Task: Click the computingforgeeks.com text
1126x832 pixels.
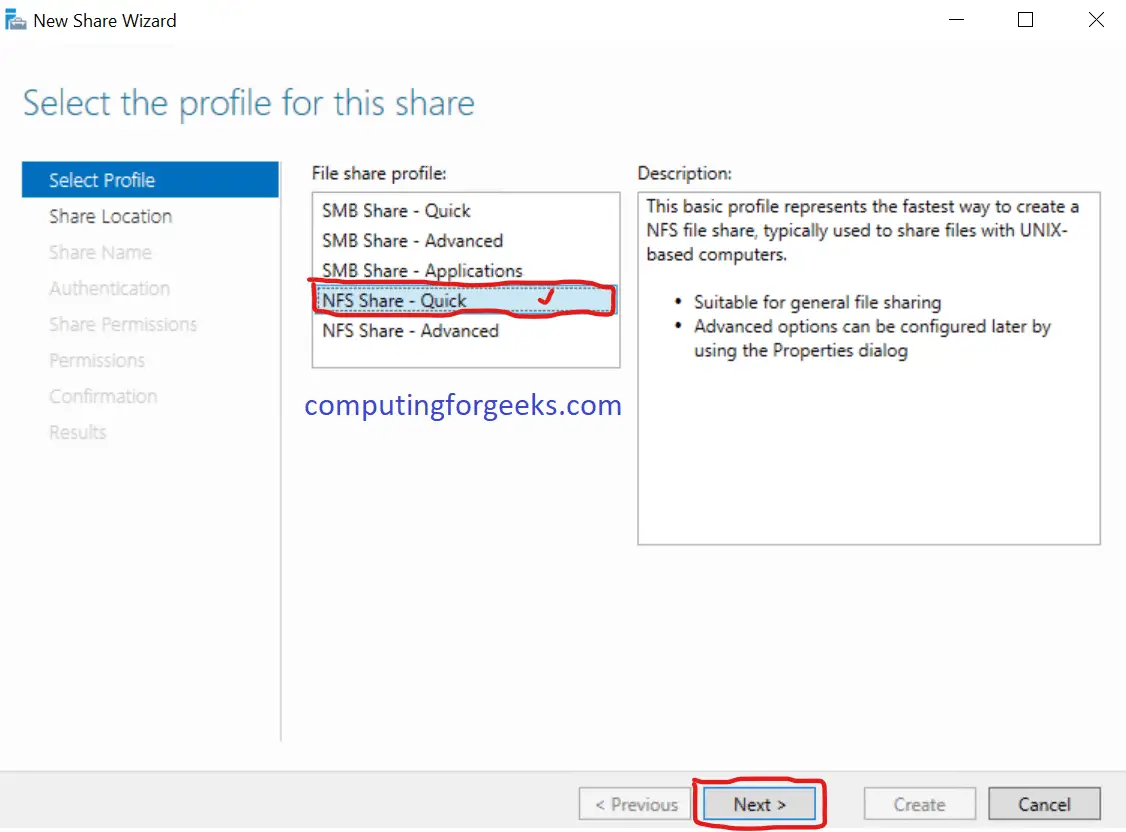Action: [x=463, y=405]
